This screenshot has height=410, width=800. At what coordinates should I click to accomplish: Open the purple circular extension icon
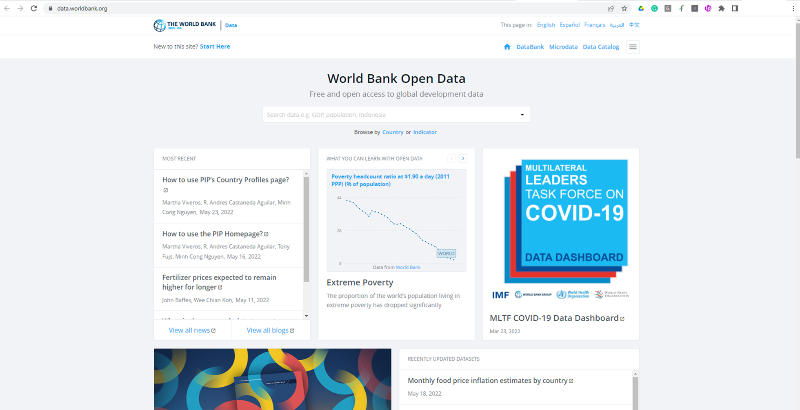(708, 8)
